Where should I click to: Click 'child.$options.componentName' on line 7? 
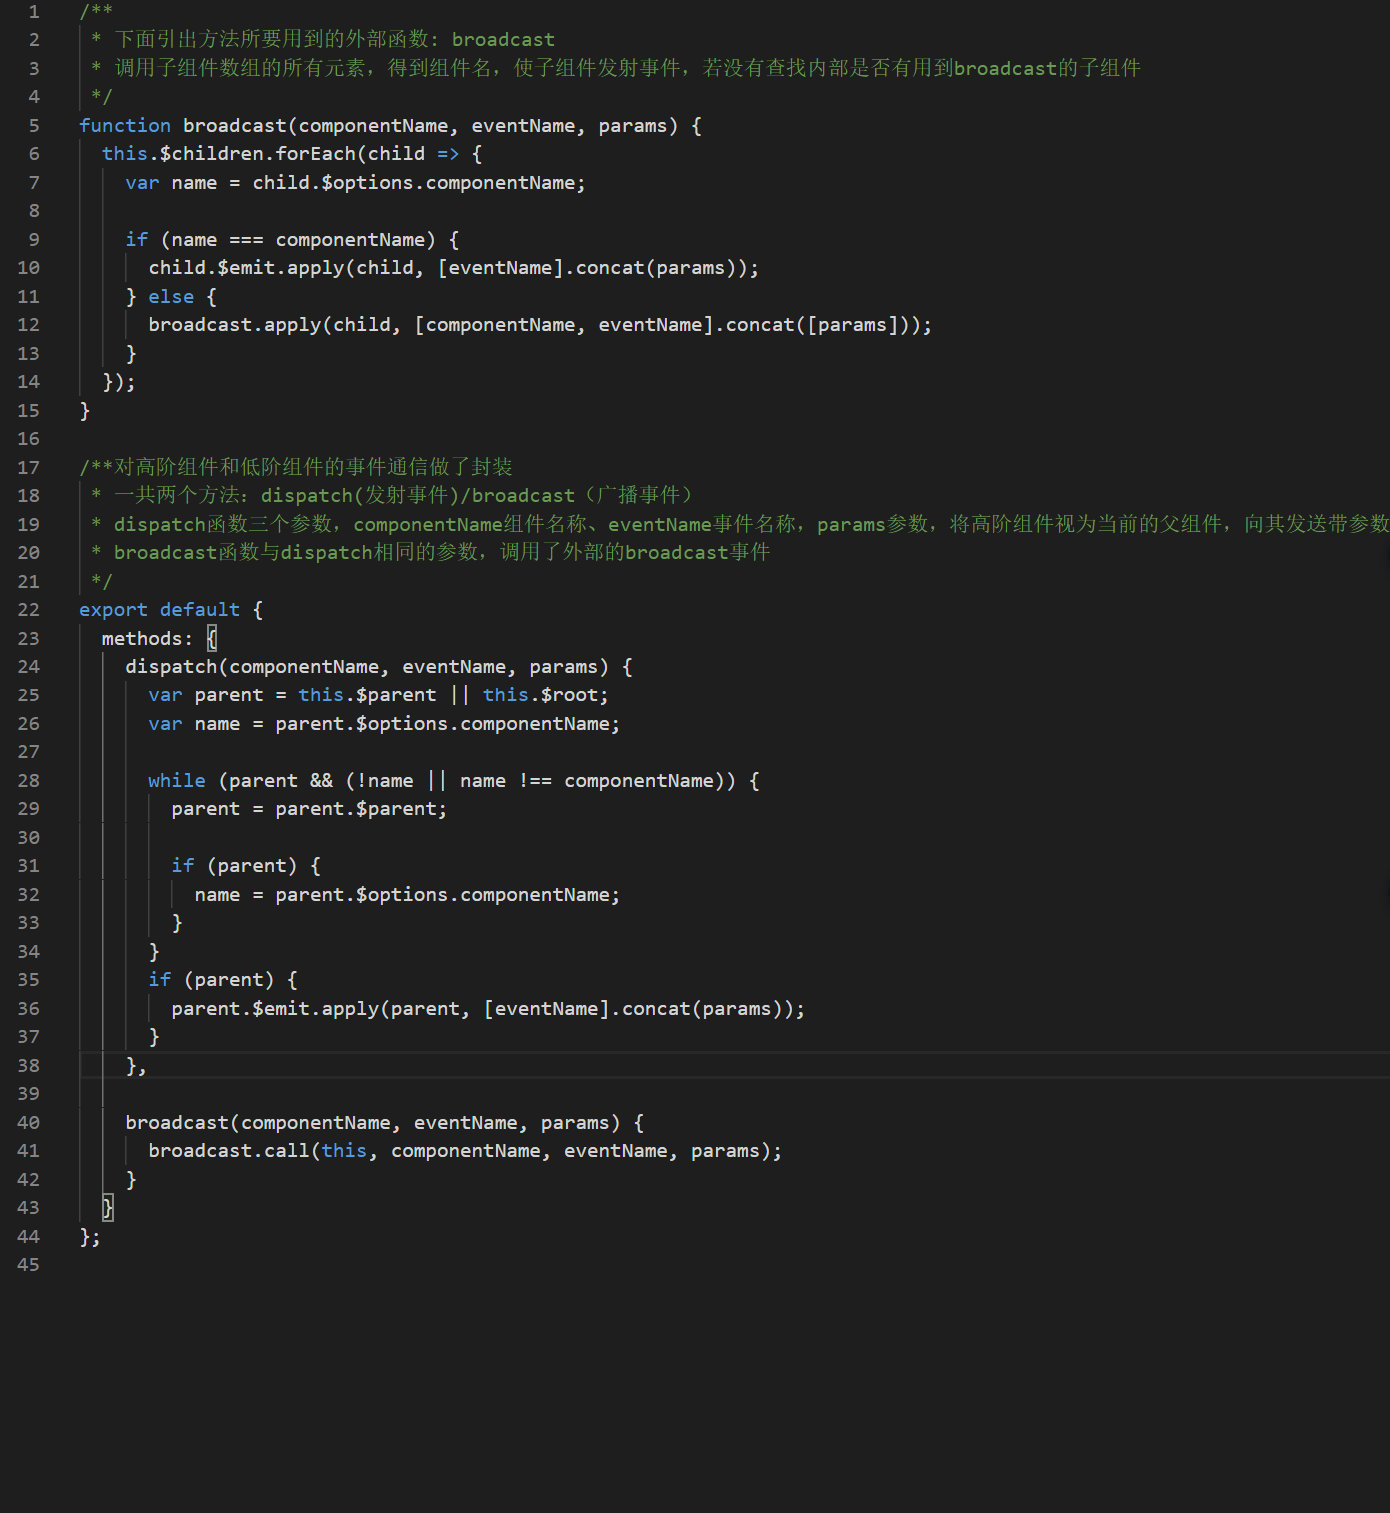(x=414, y=182)
